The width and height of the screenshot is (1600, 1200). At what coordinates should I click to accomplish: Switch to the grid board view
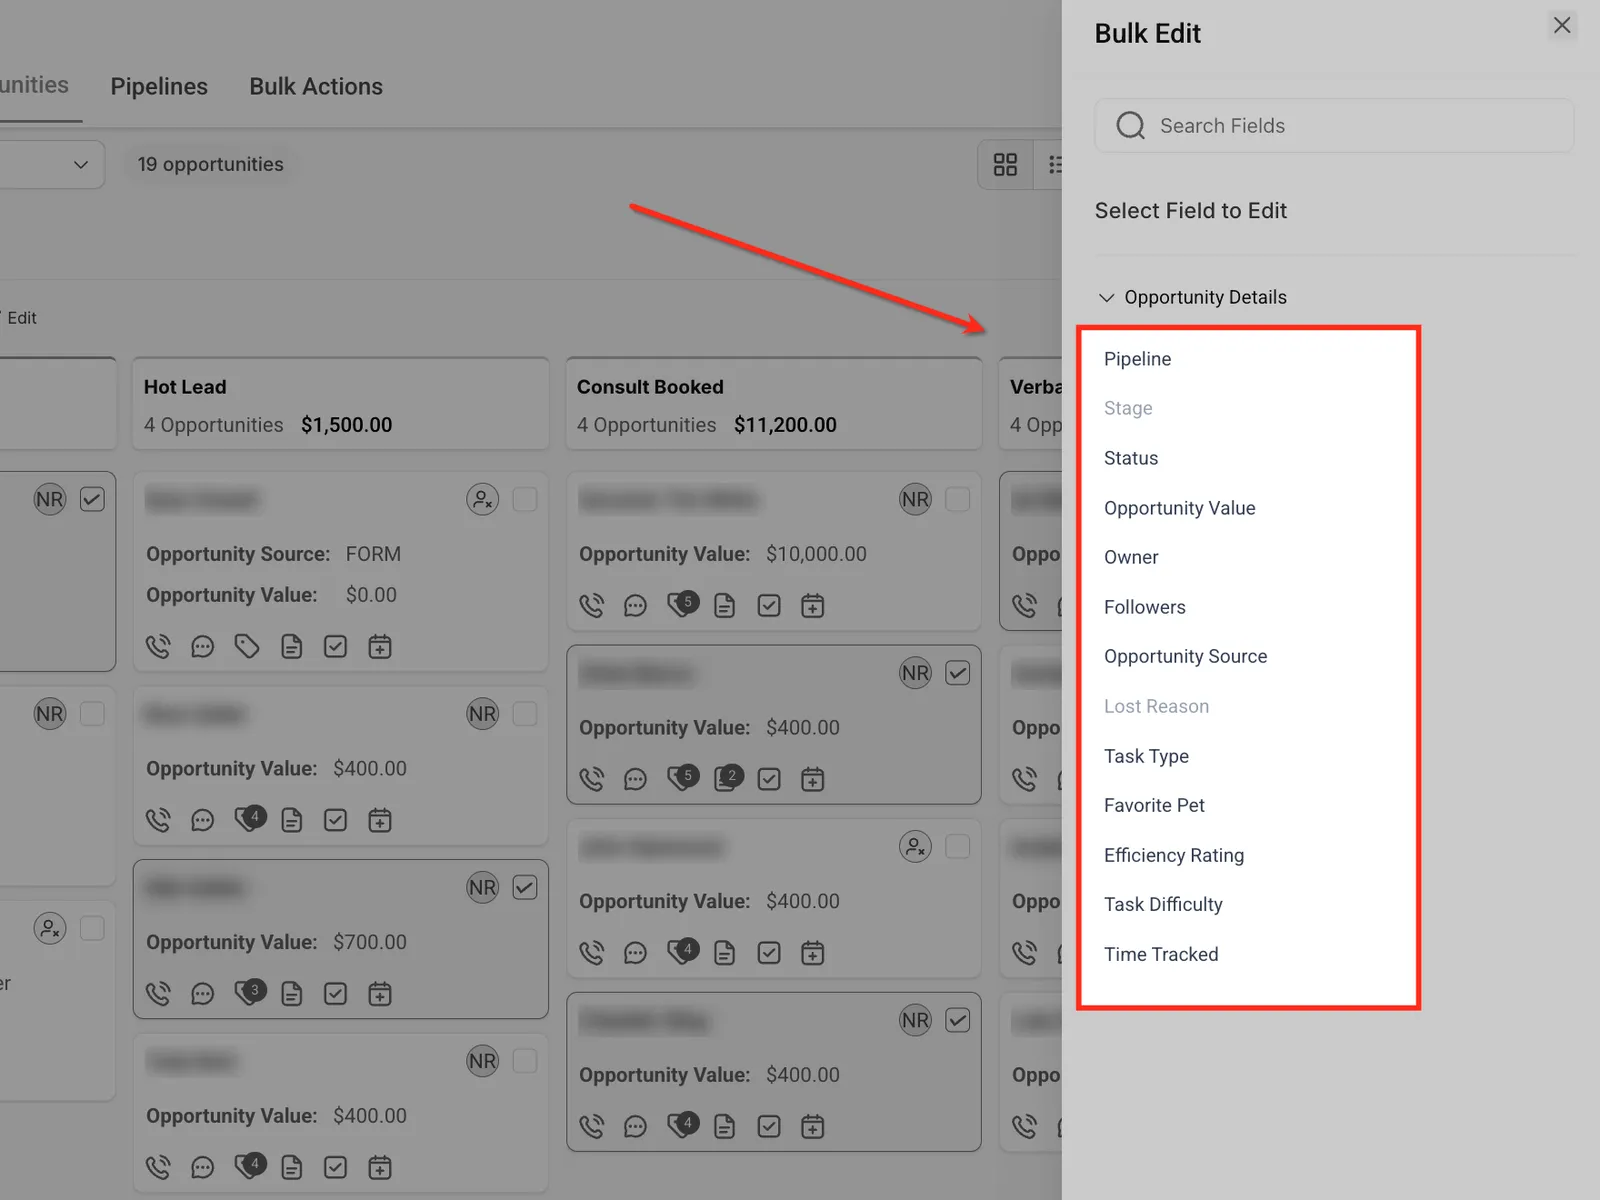click(x=1006, y=165)
